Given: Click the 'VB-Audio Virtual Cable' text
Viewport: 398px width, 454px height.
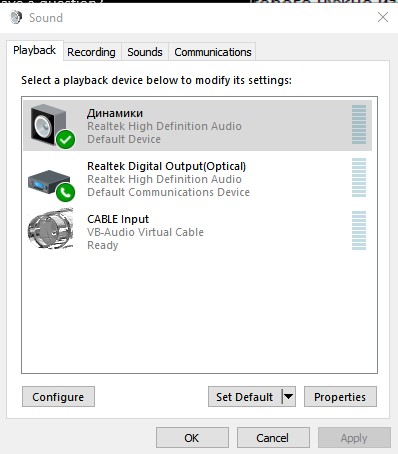Looking at the screenshot, I should pyautogui.click(x=145, y=232).
